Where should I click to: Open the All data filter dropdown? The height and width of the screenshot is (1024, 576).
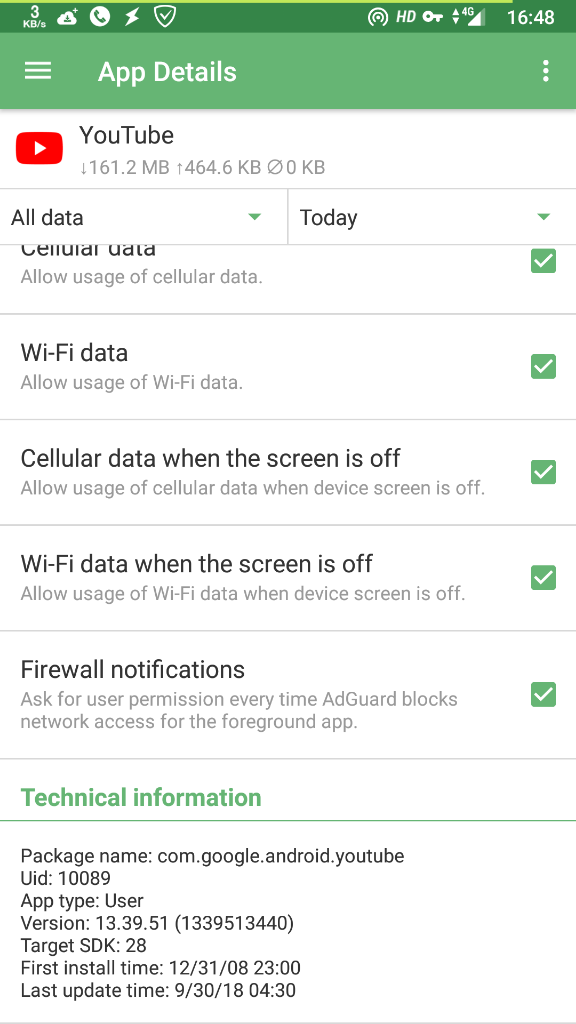coord(144,217)
